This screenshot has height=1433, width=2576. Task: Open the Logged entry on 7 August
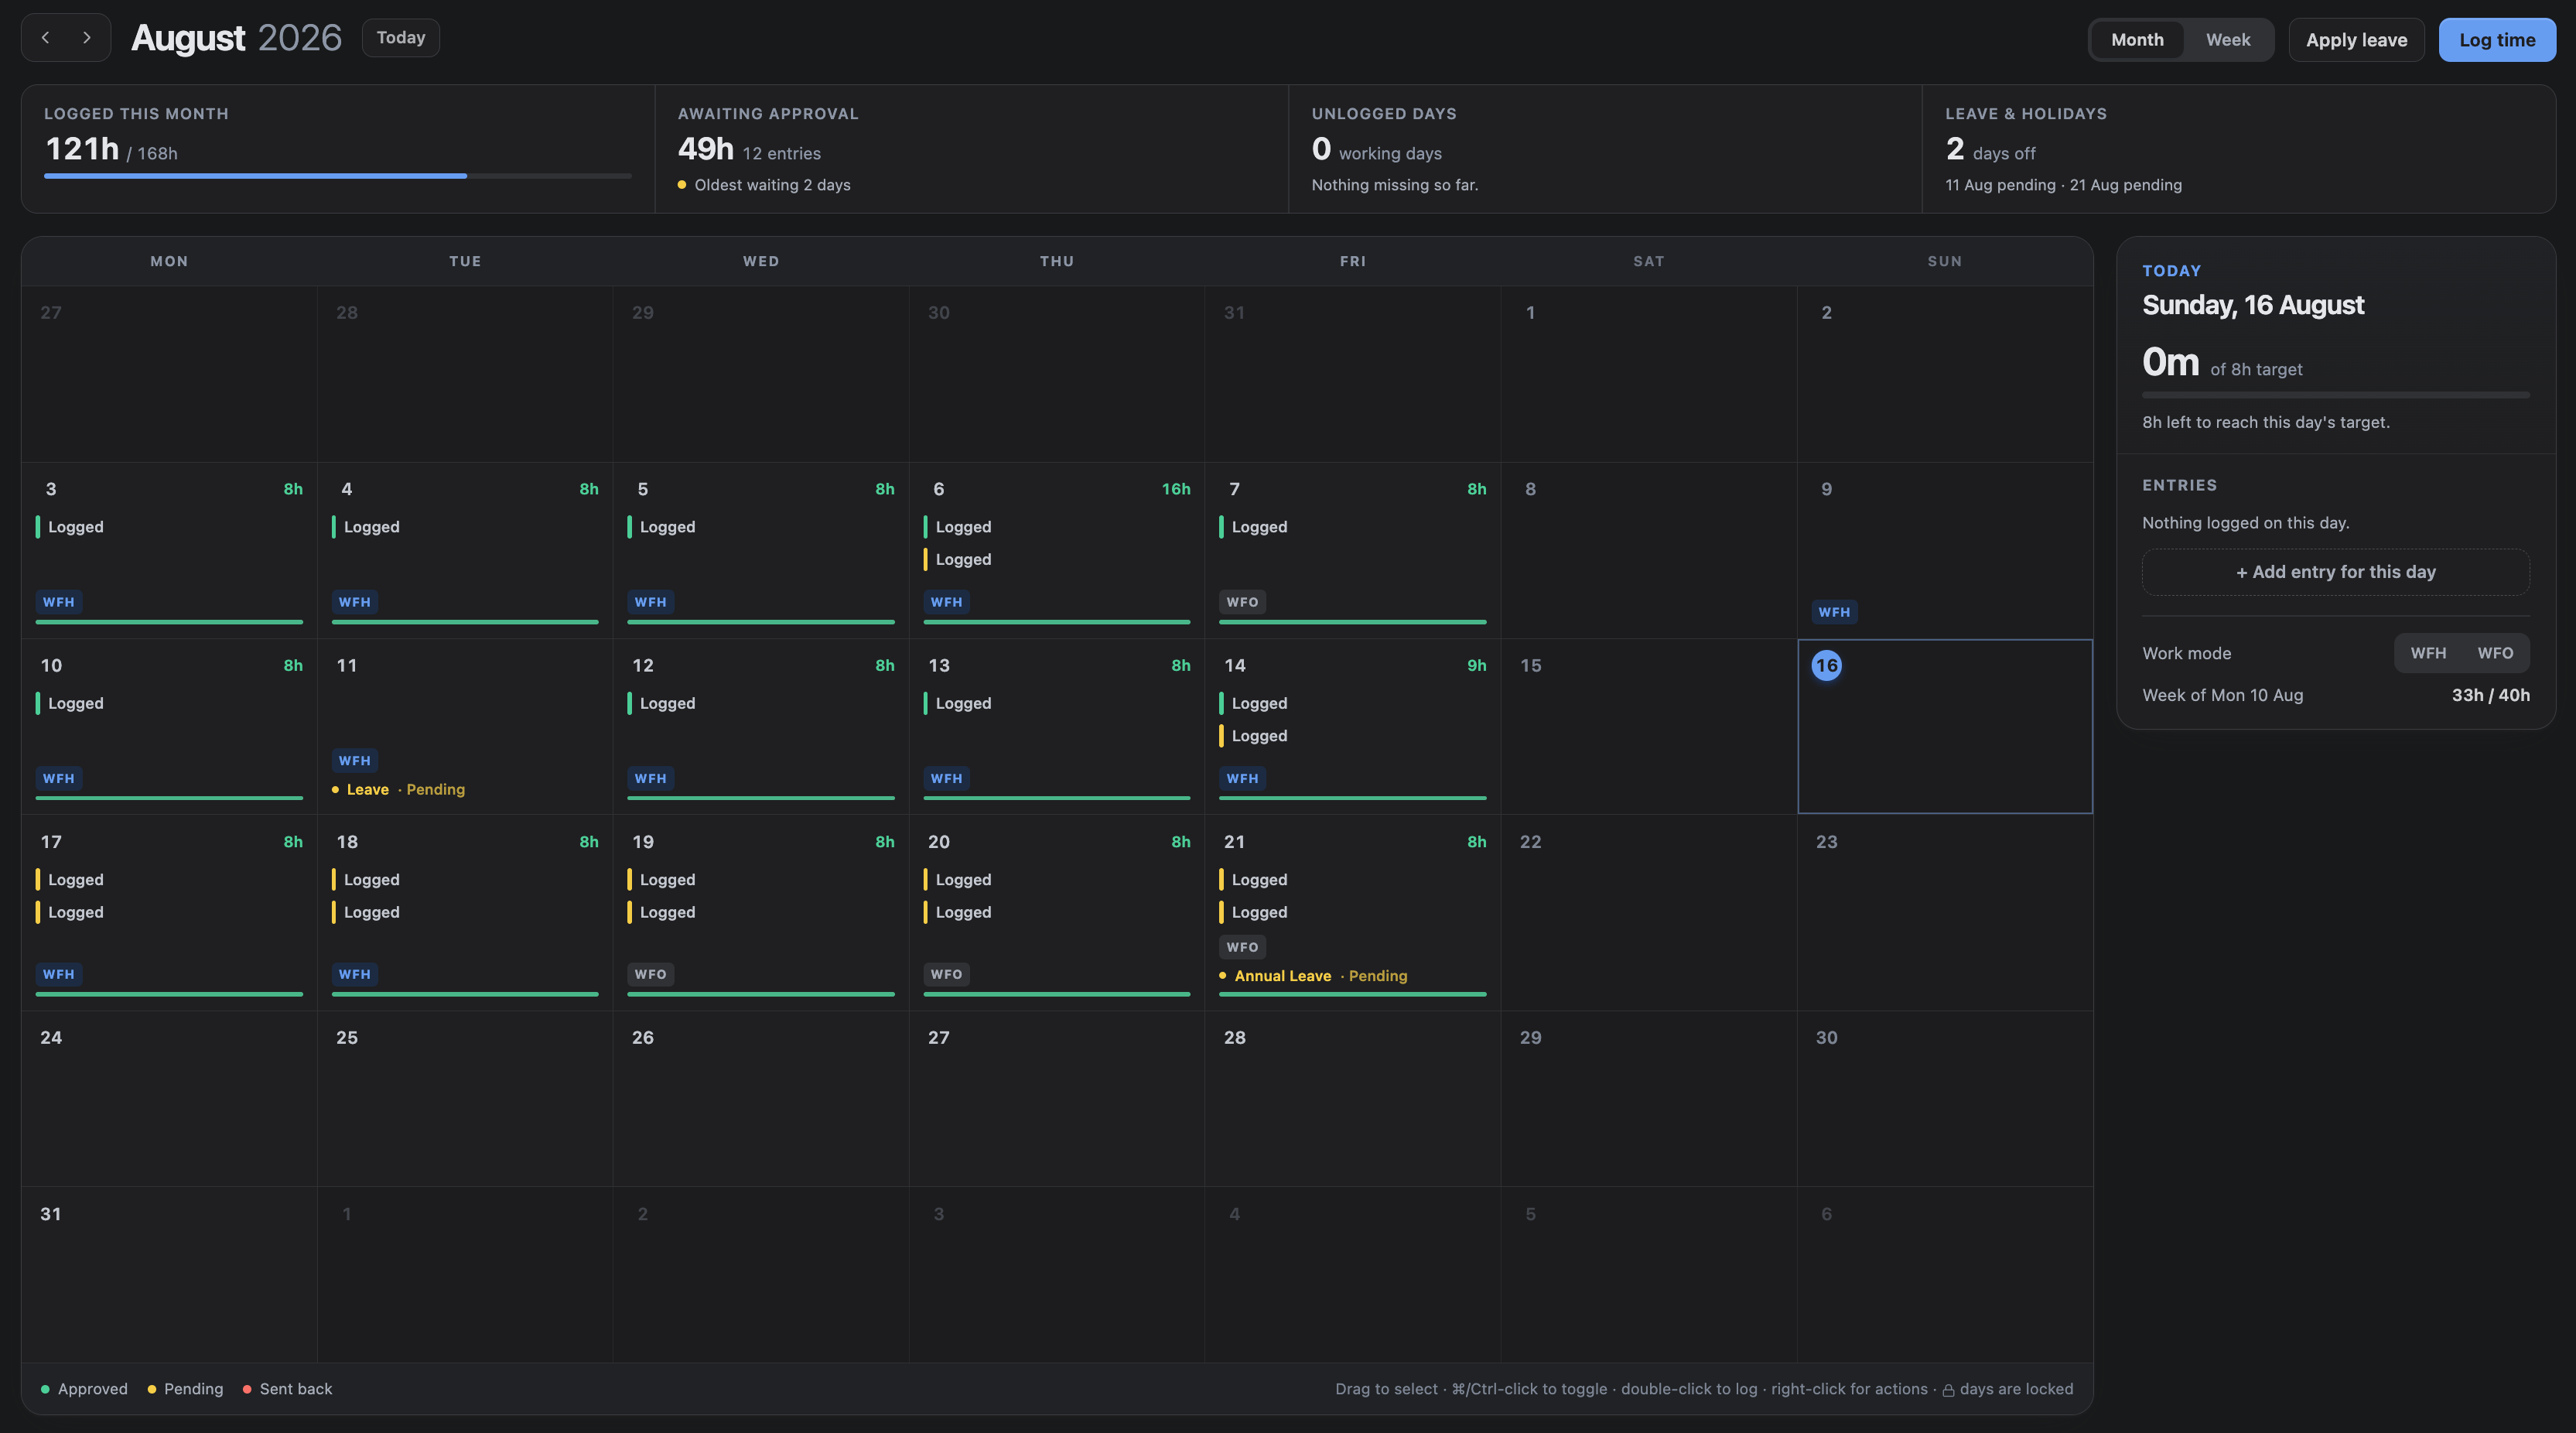1353,527
